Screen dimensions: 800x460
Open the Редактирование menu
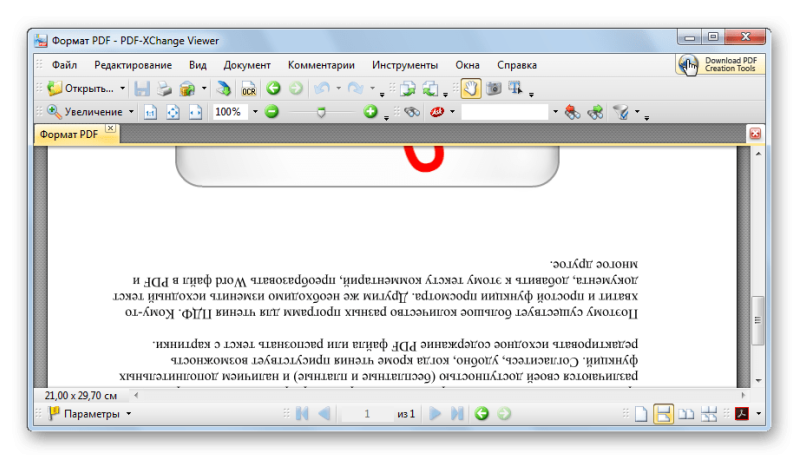pos(133,65)
